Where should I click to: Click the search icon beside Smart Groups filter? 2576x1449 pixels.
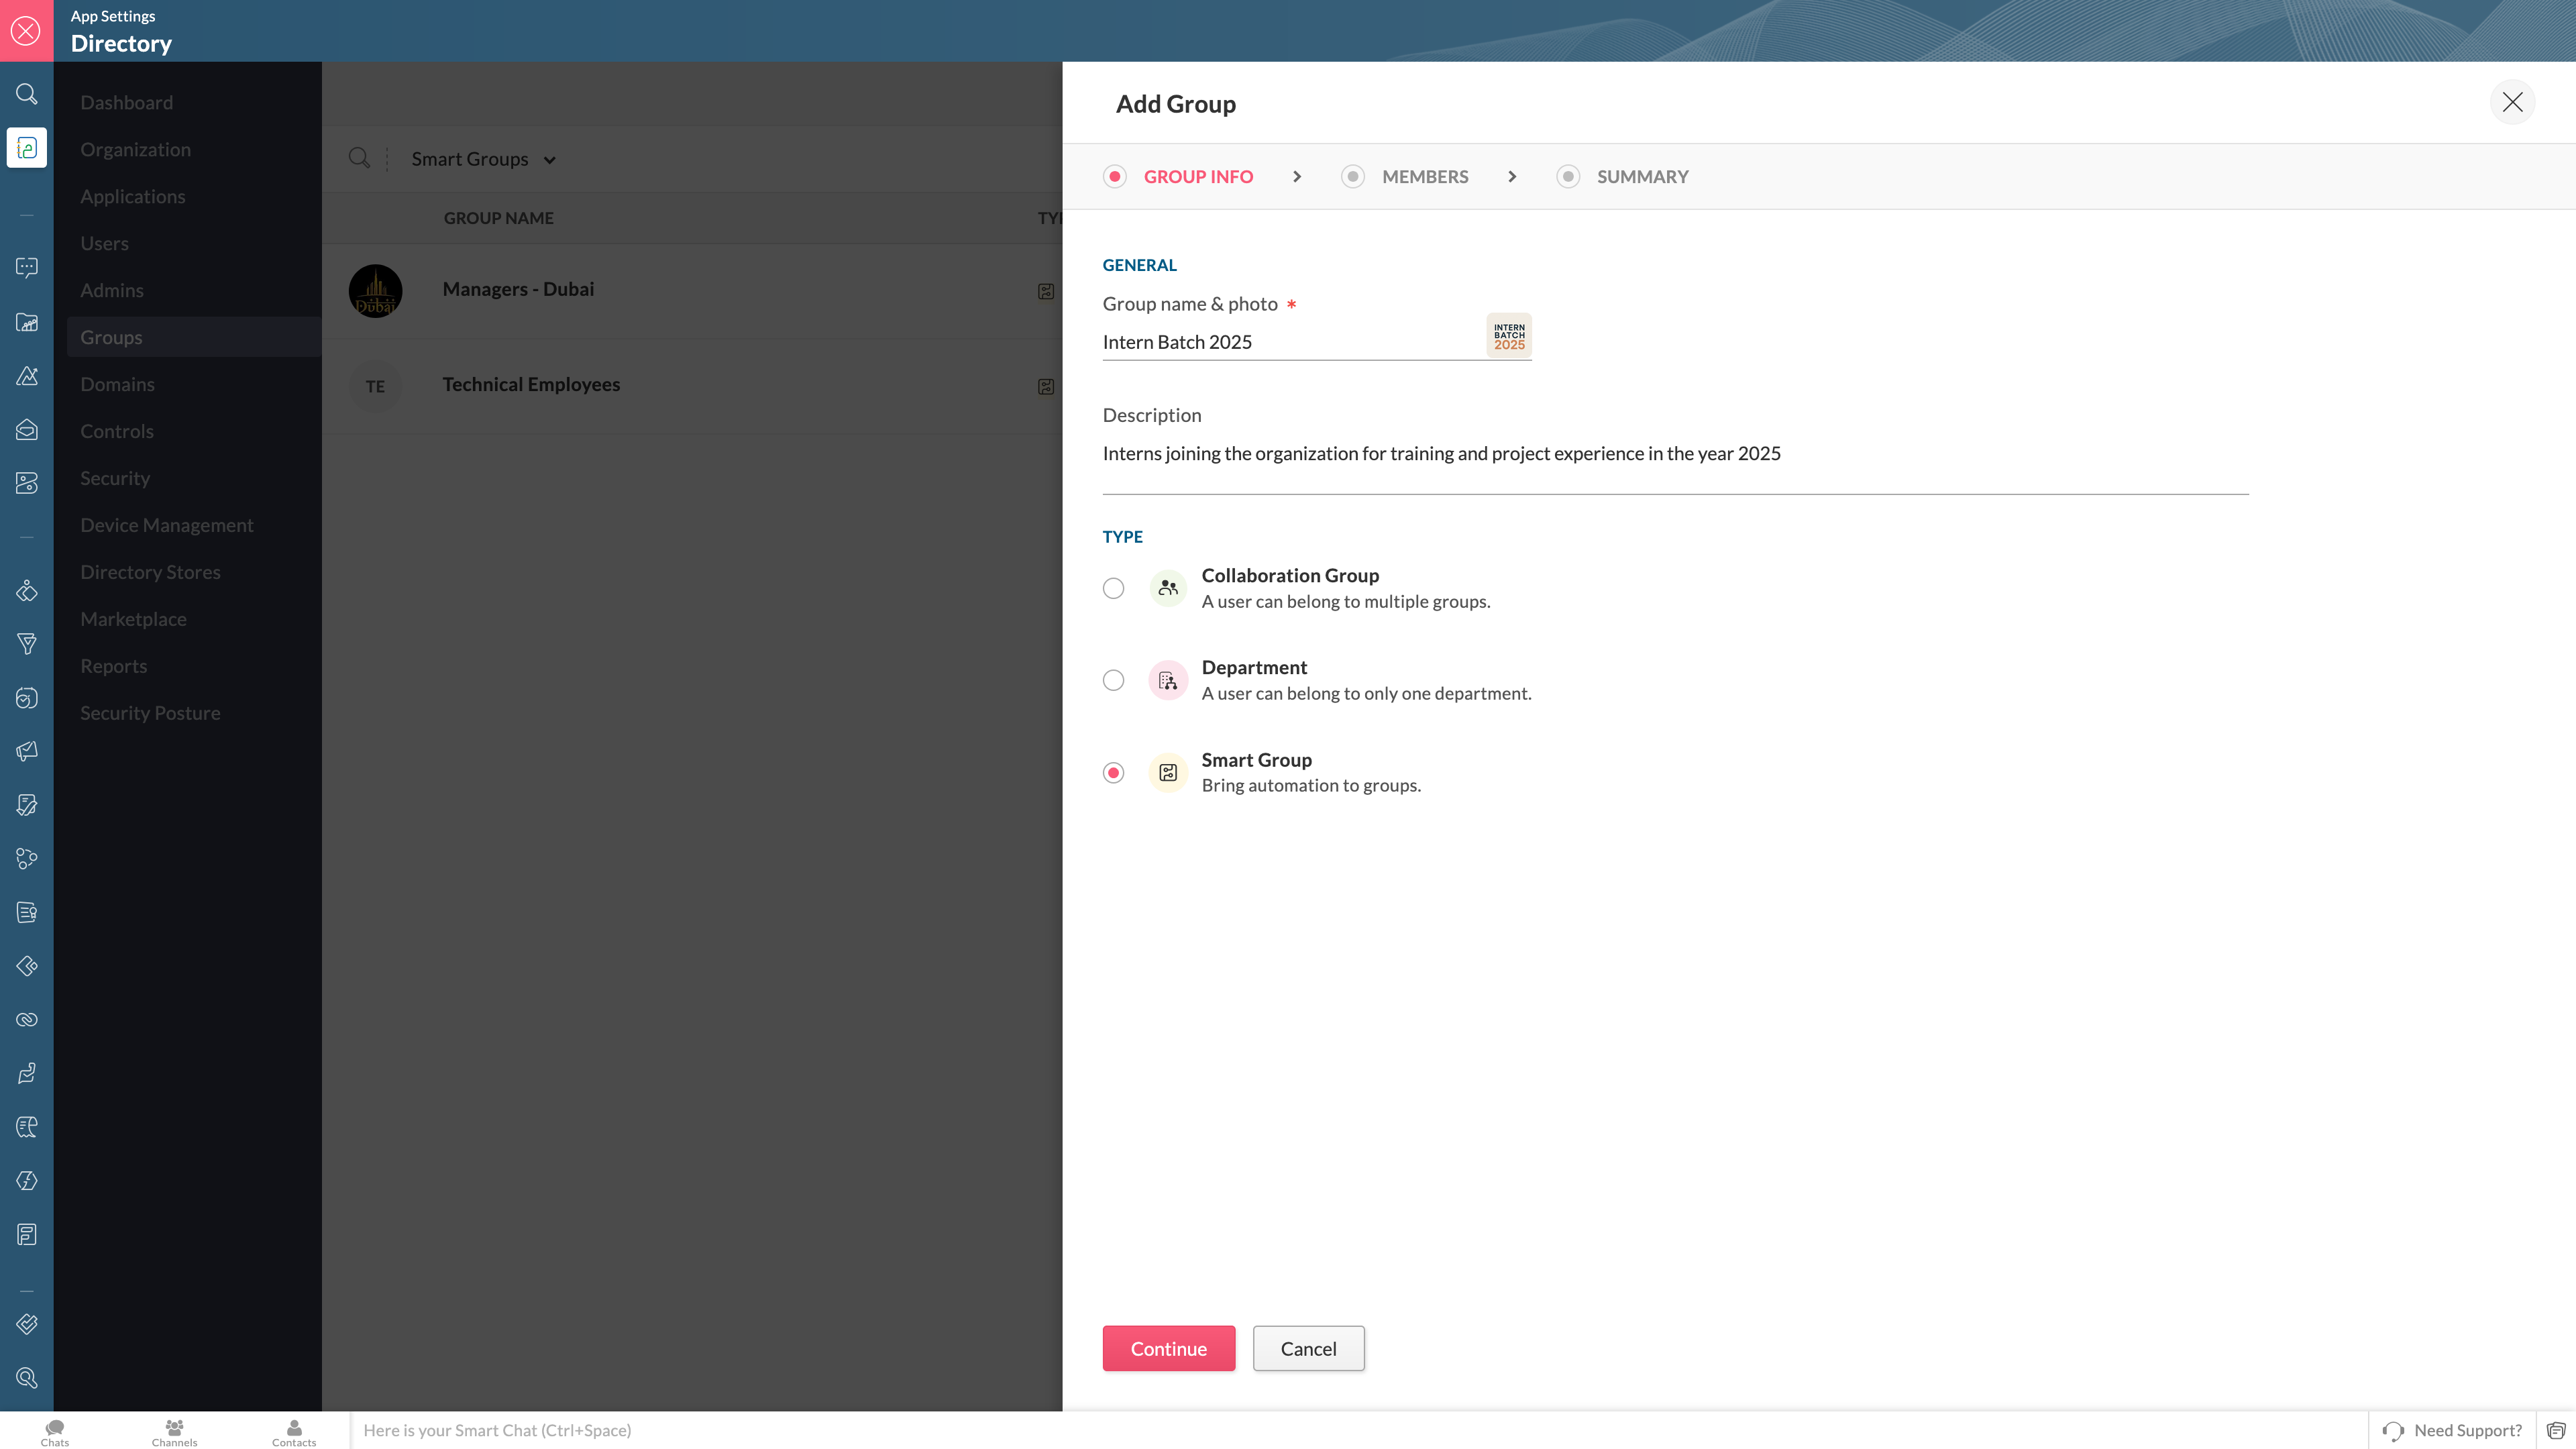359,158
